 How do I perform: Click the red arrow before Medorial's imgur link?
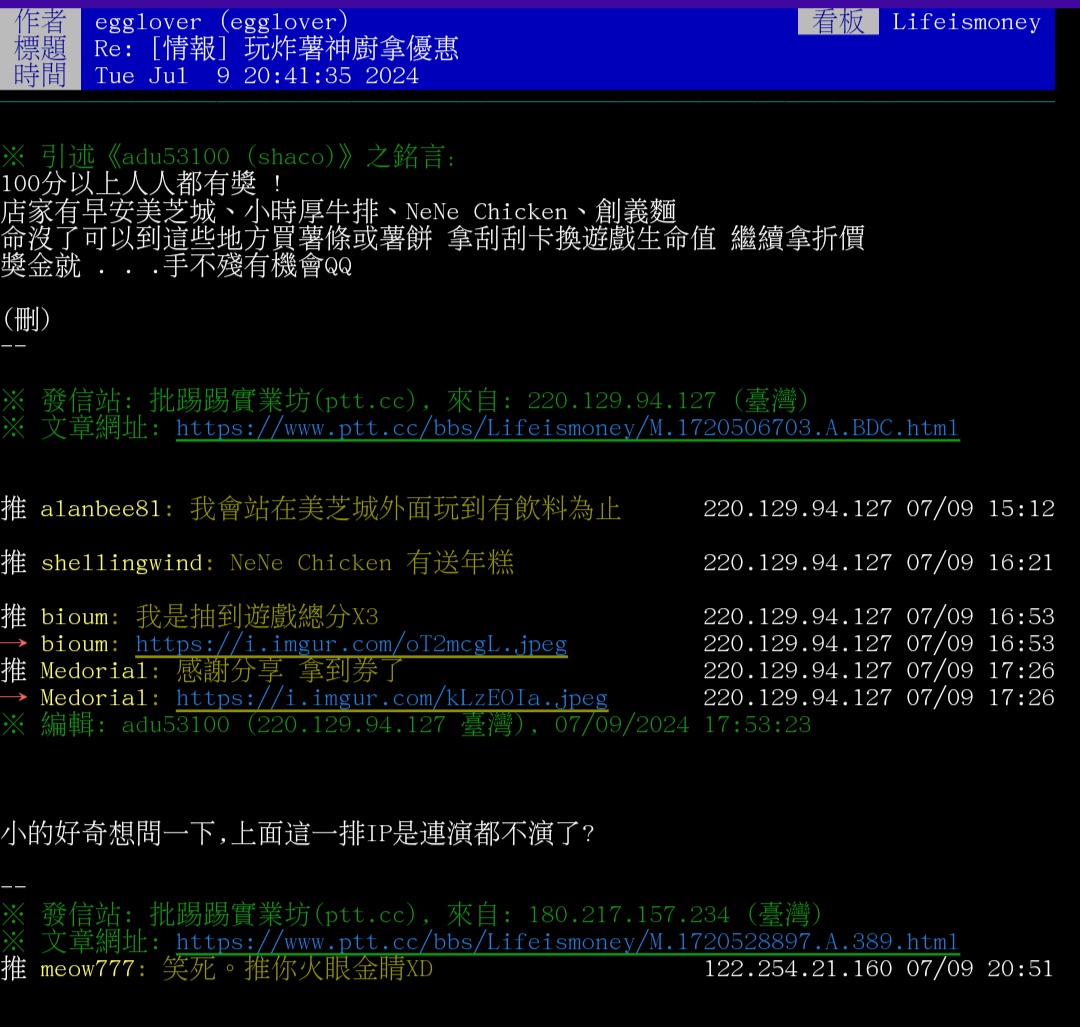14,698
